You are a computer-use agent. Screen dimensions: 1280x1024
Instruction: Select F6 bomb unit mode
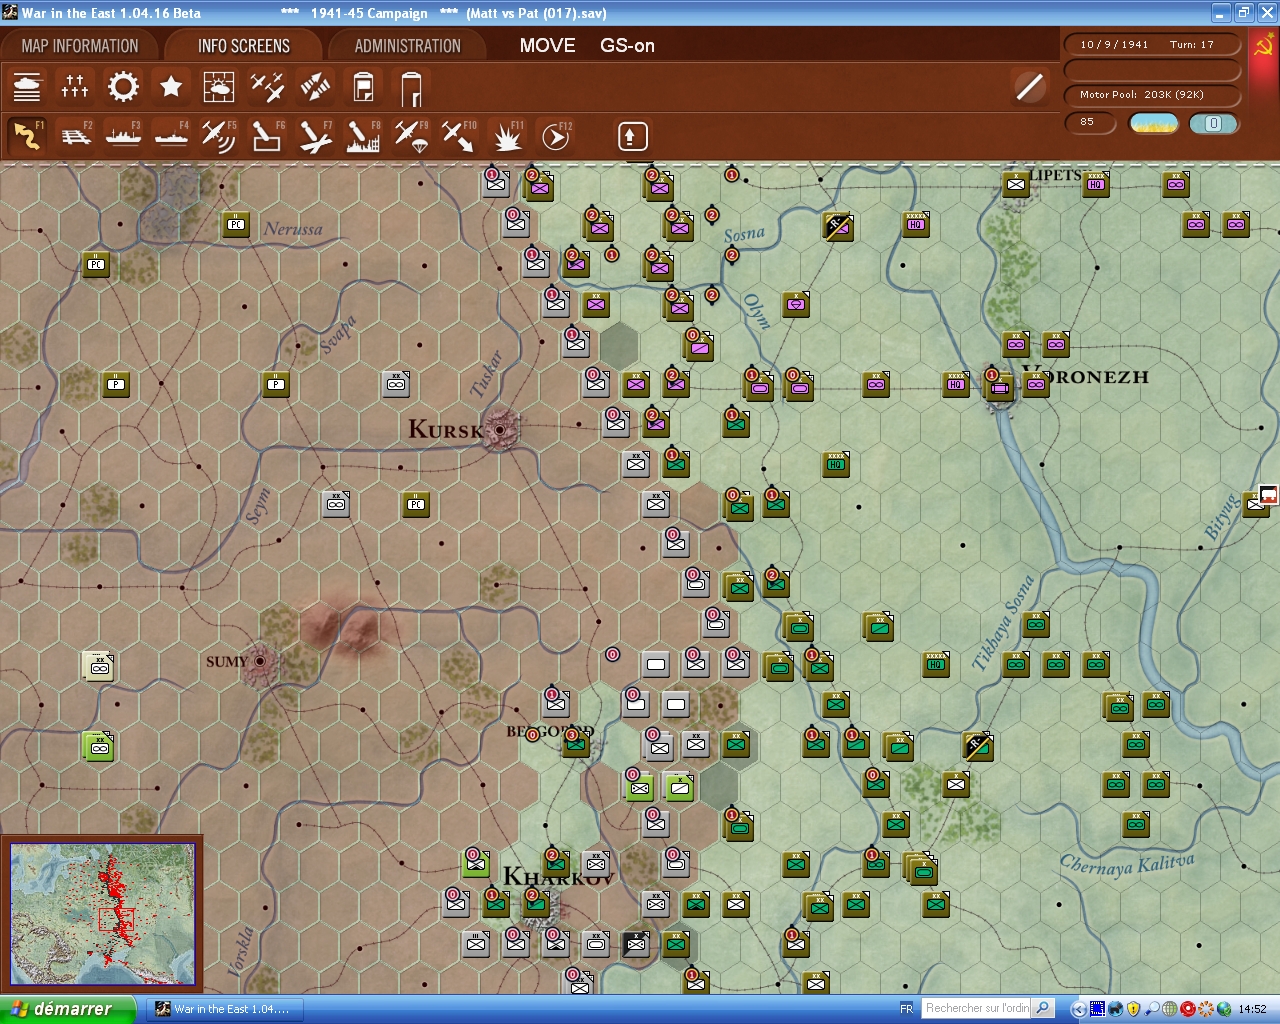267,135
